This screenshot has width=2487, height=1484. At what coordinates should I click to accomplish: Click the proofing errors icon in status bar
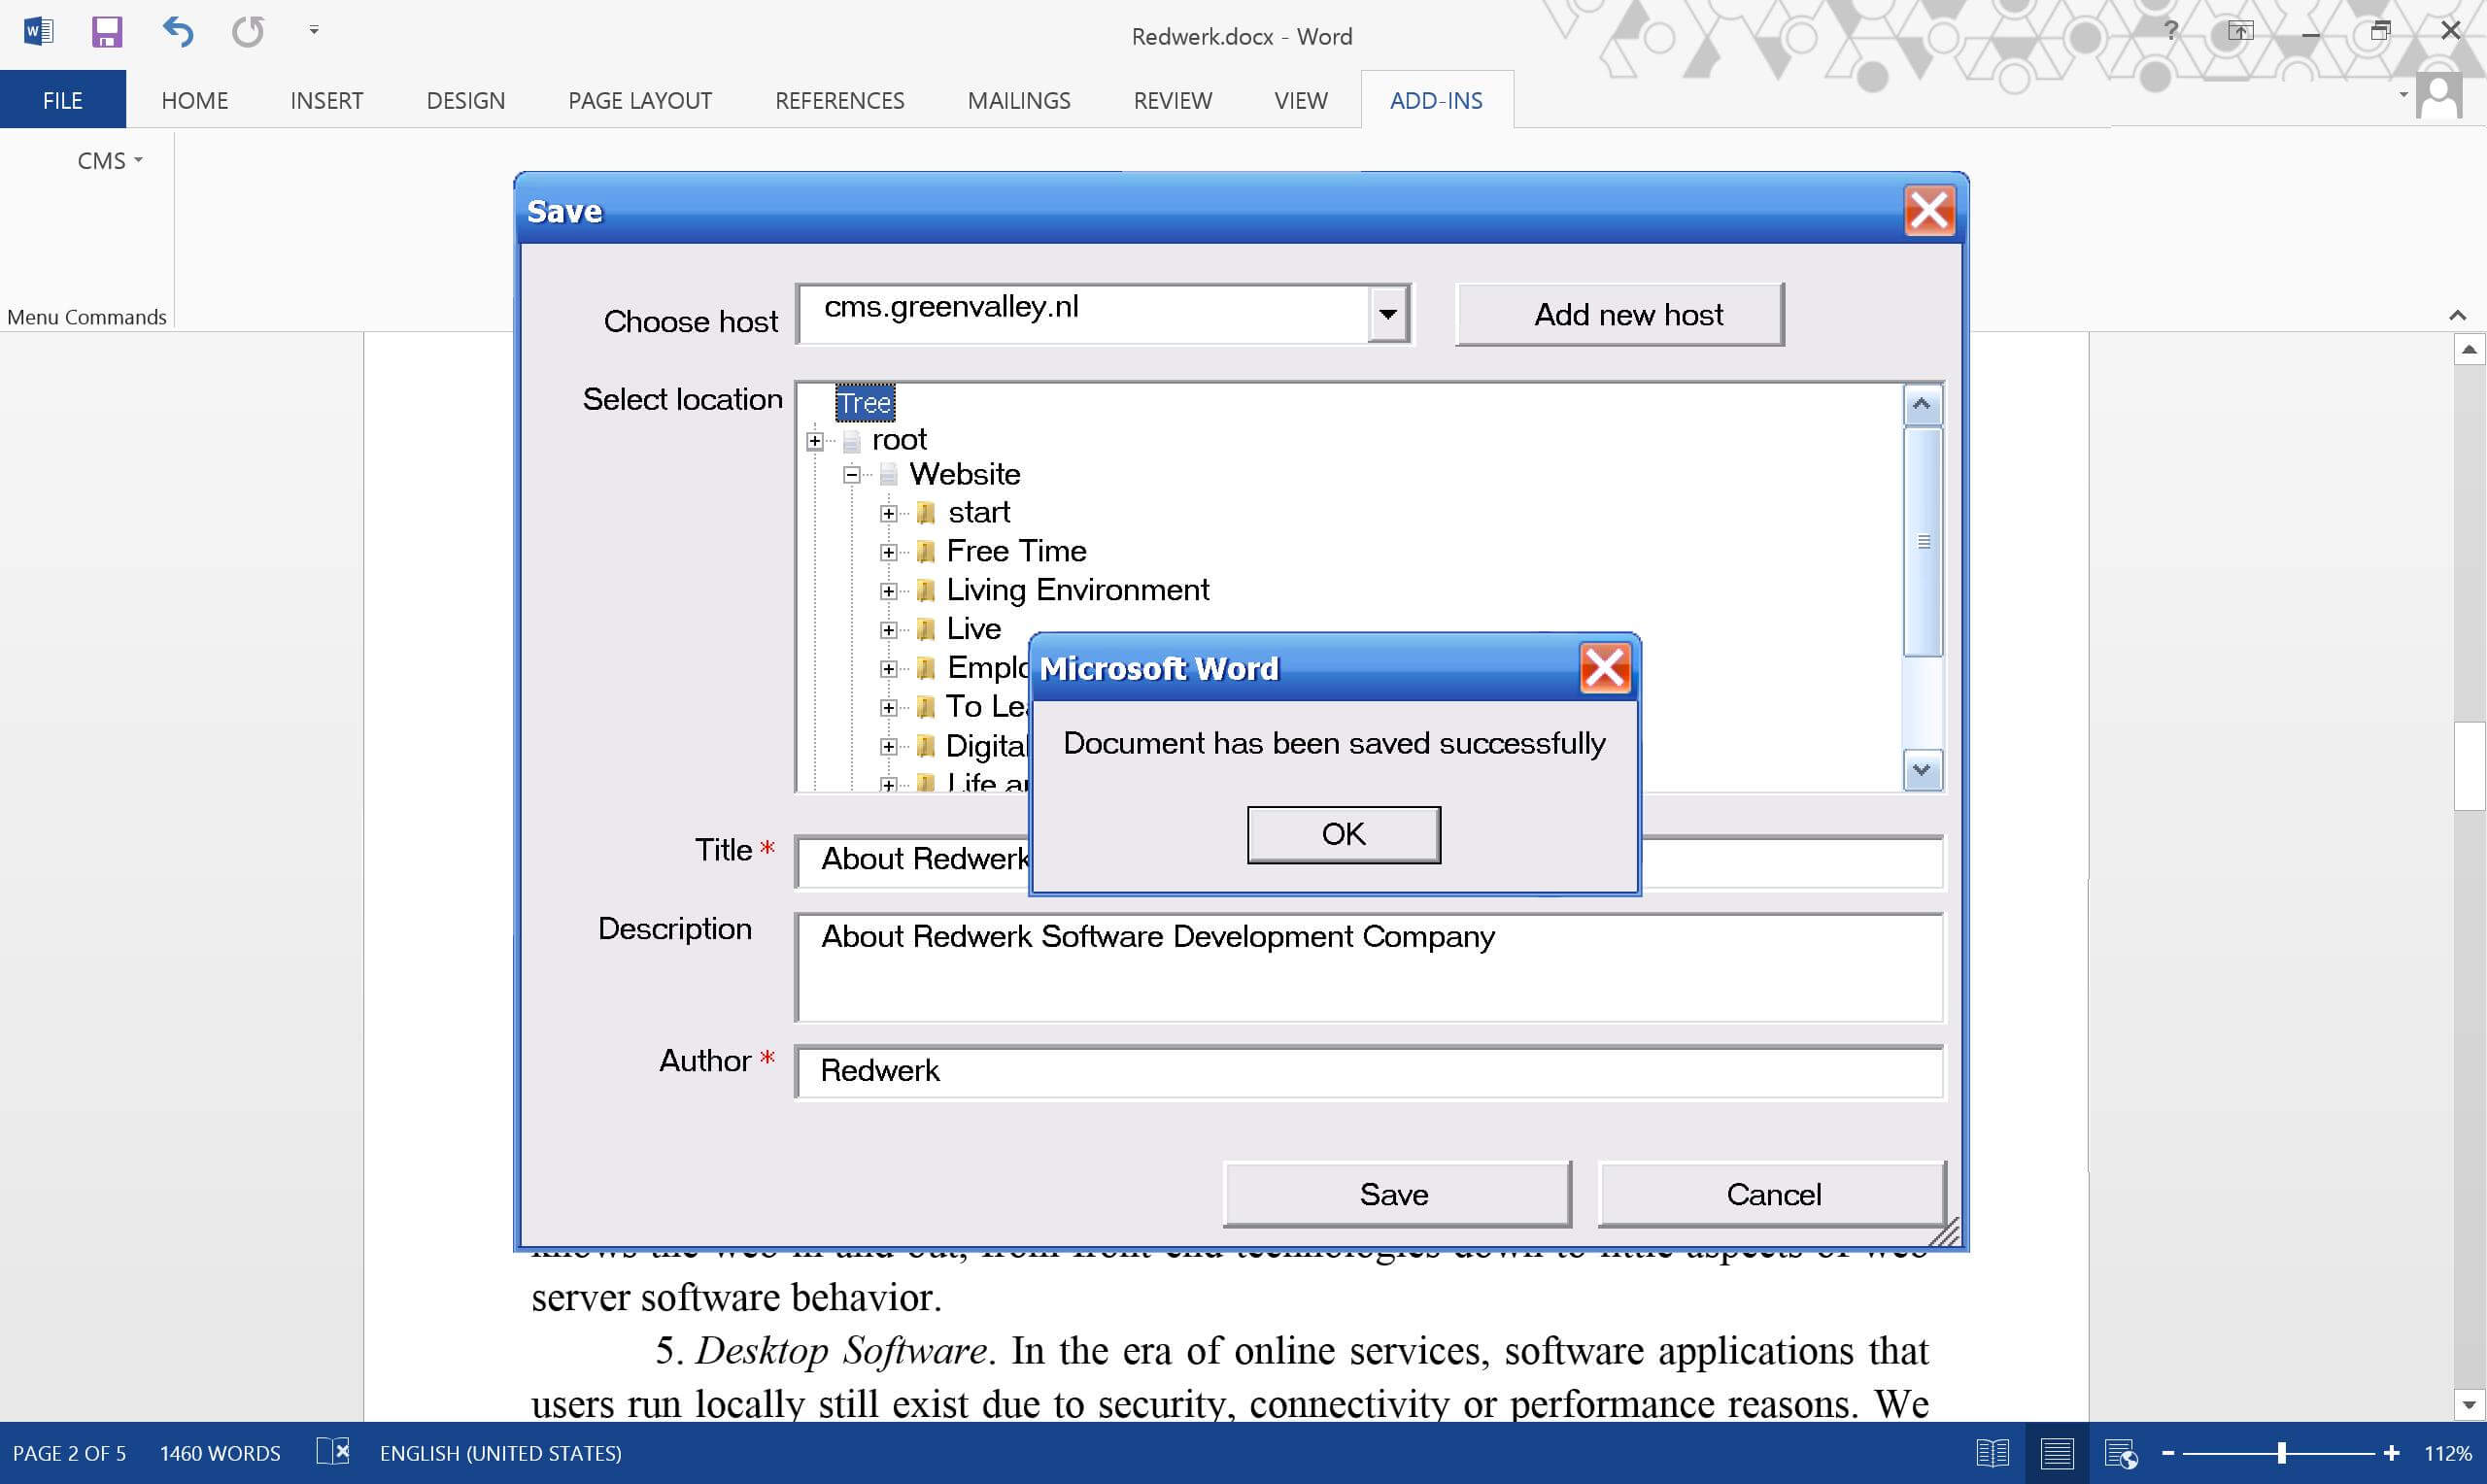click(333, 1452)
